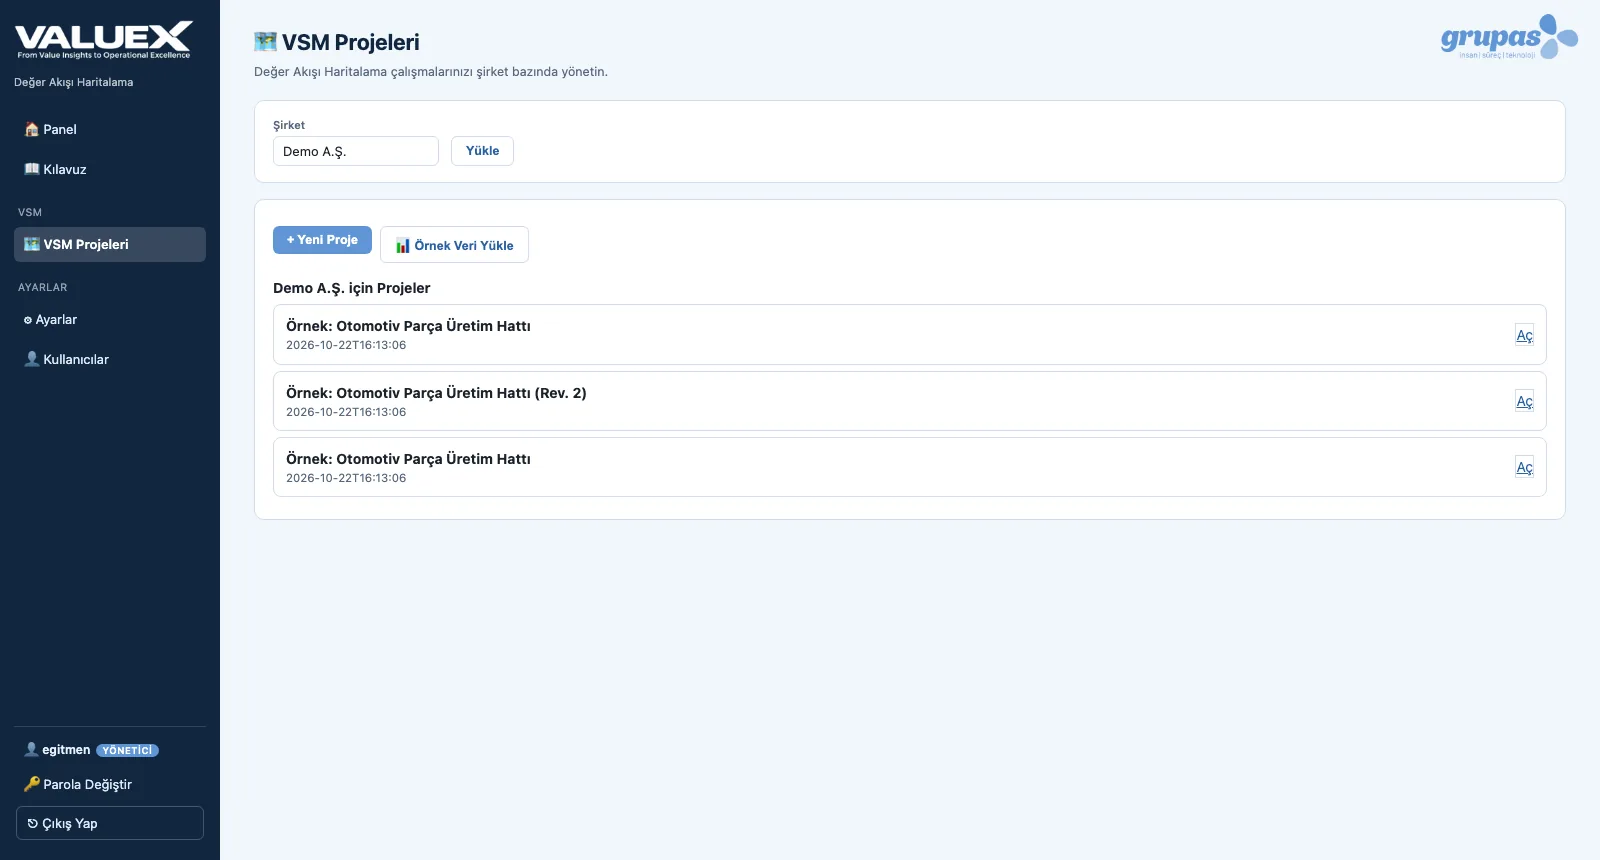Click the "Demo A.Ş. için Projeler" heading

(352, 288)
